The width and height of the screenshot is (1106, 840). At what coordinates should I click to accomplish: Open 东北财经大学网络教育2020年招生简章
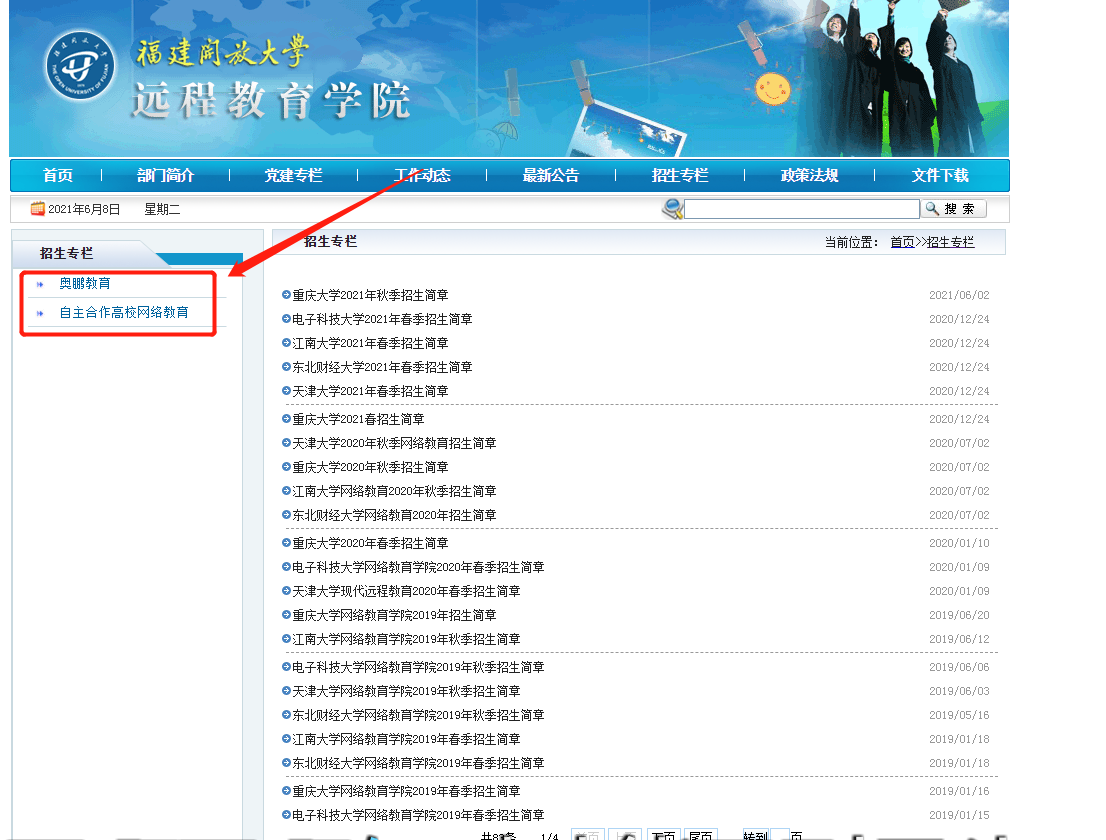point(394,515)
